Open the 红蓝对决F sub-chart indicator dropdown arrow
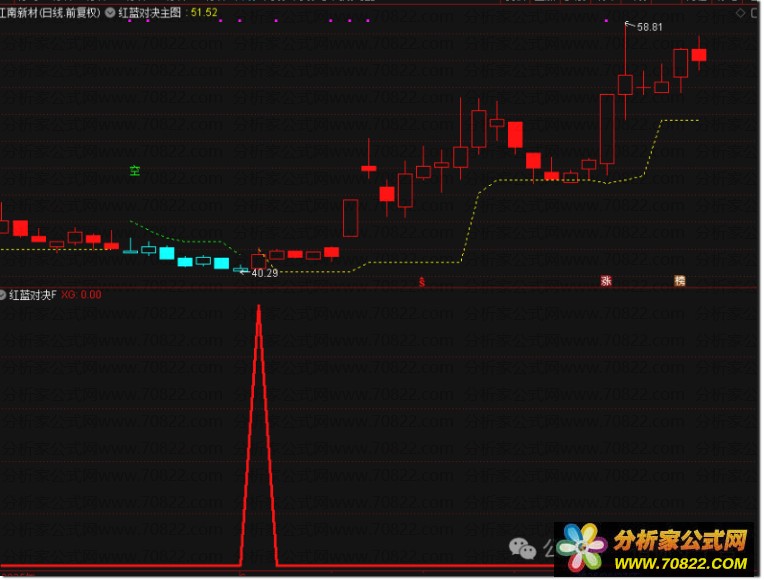The image size is (764, 580). [x=2, y=295]
